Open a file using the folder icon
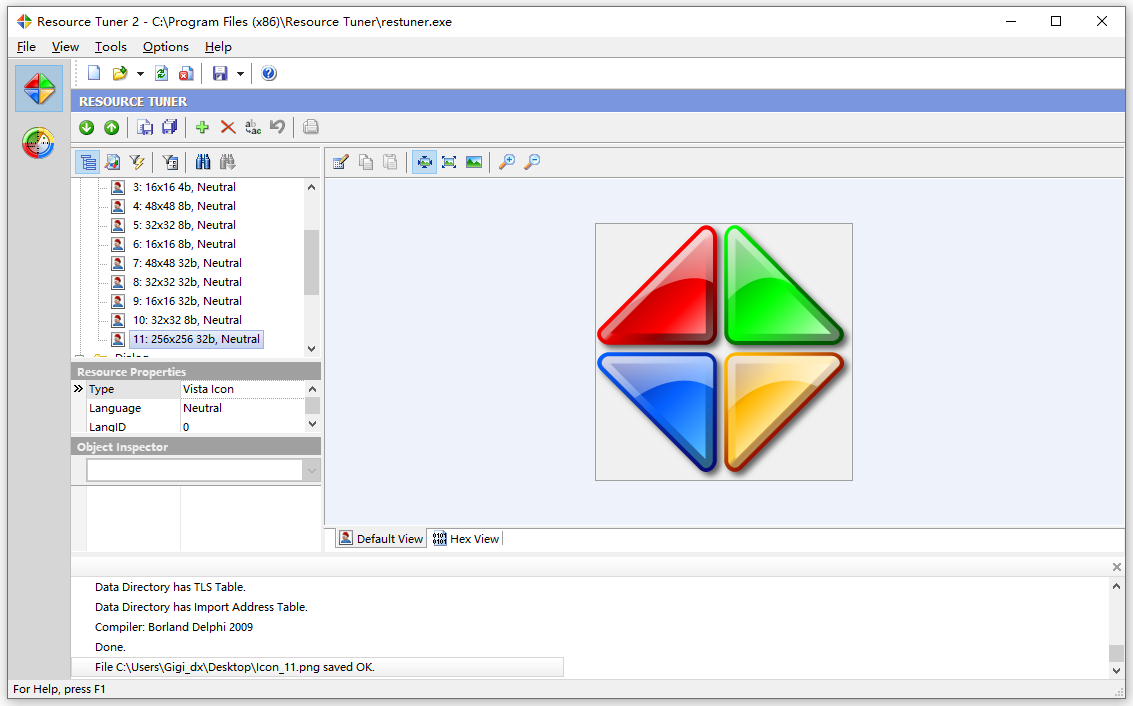 tap(120, 73)
